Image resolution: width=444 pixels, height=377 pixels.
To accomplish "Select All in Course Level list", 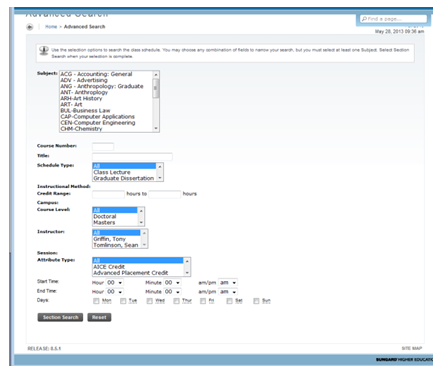I will coord(115,210).
